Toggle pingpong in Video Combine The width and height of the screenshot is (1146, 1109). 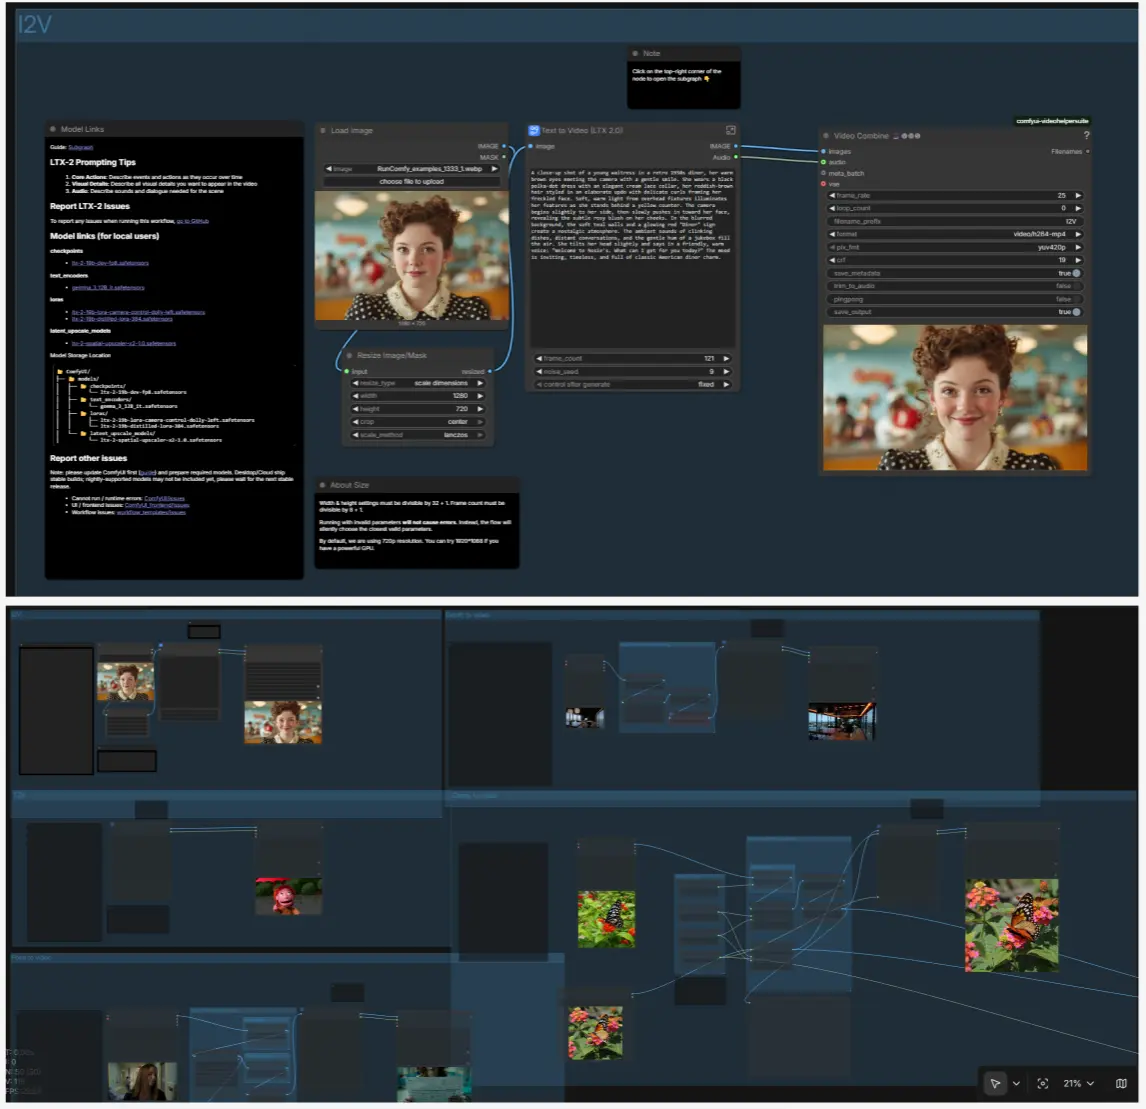(955, 299)
